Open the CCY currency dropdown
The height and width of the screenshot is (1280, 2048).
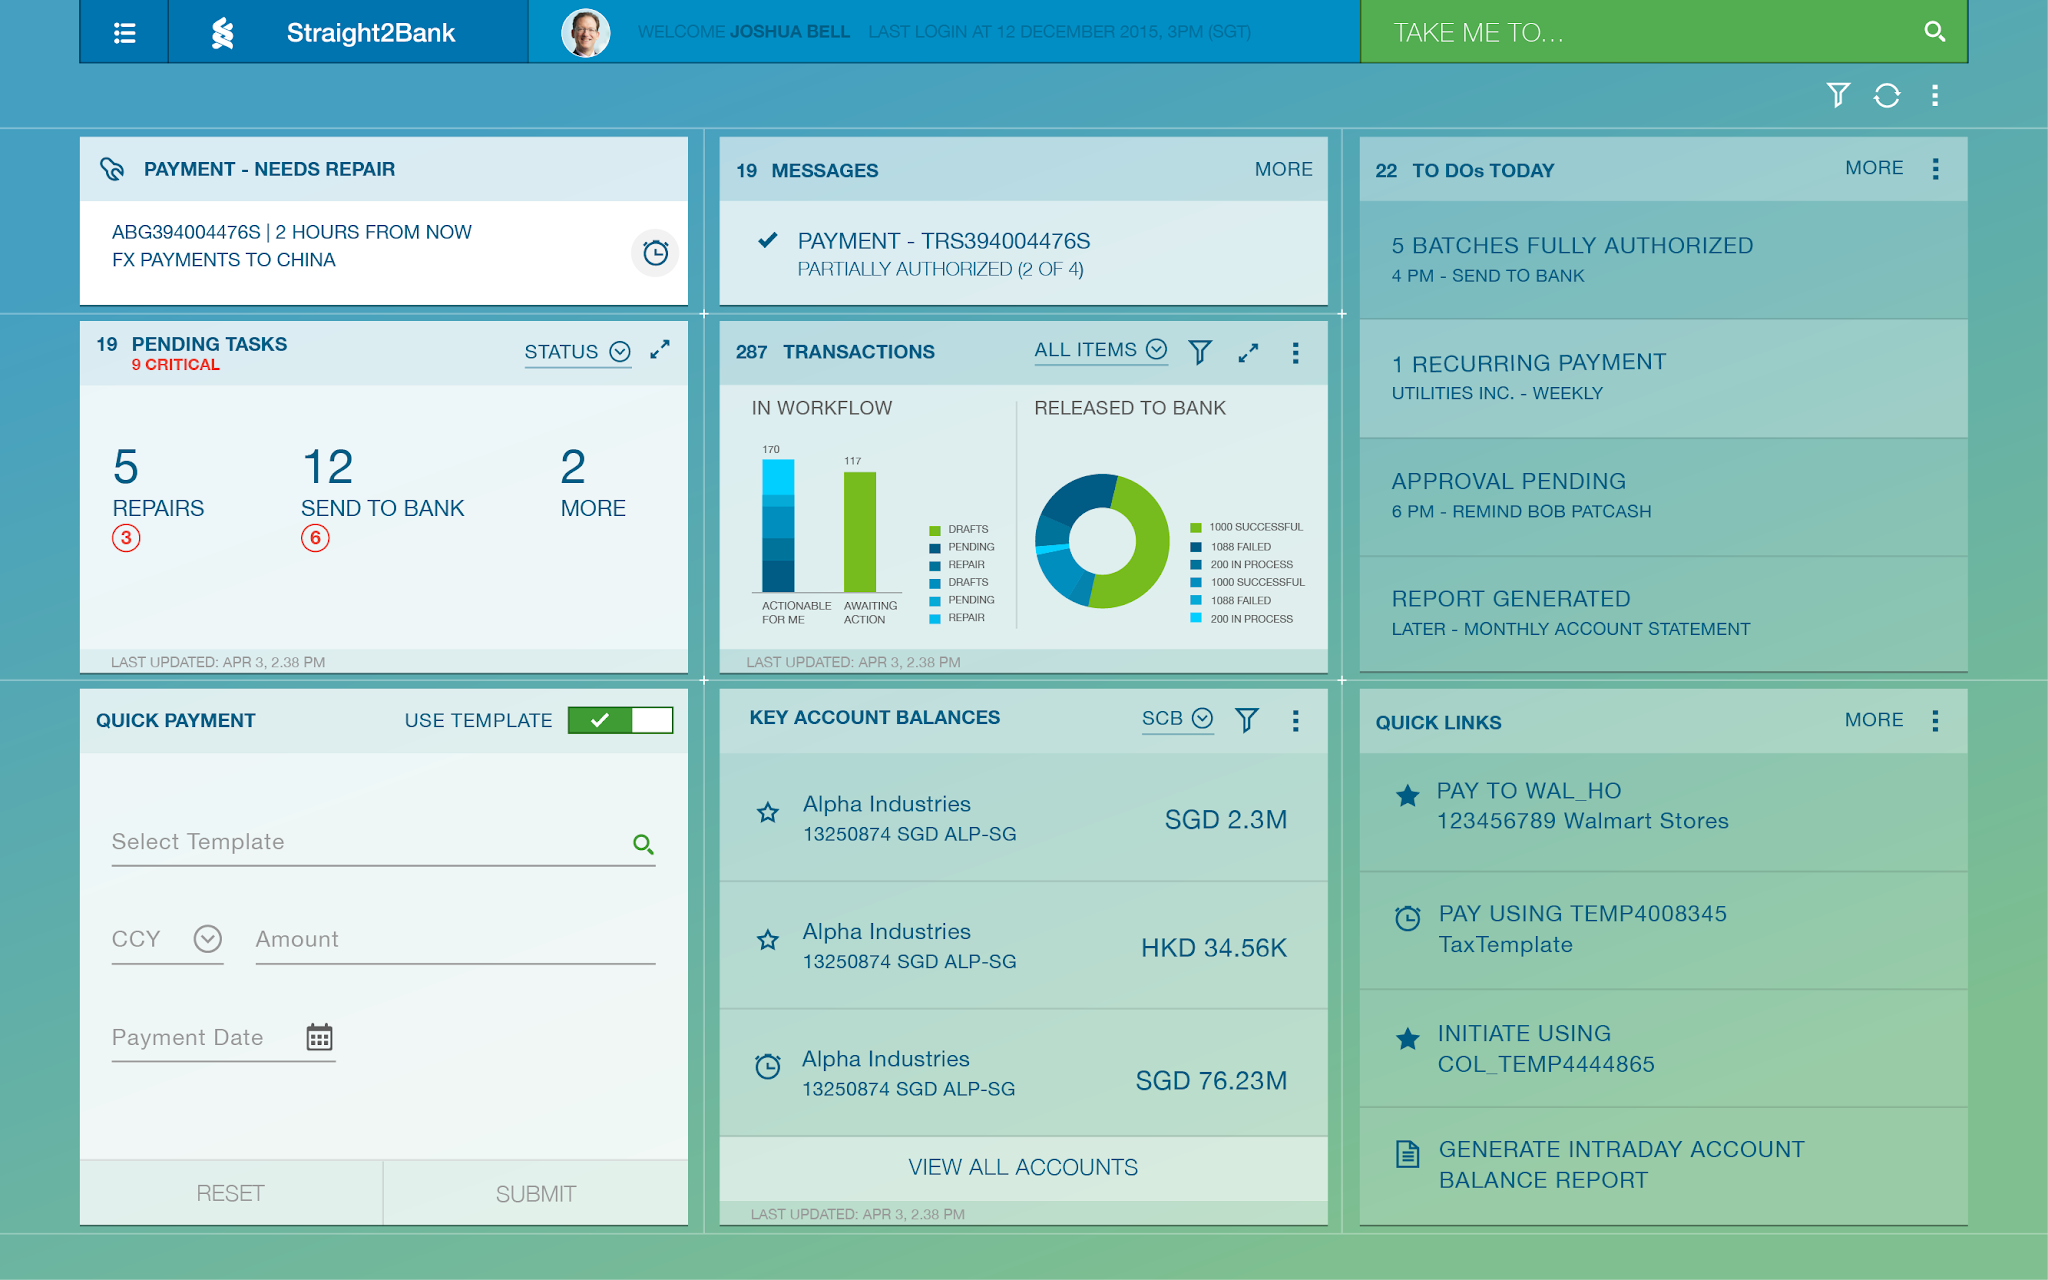click(x=207, y=939)
